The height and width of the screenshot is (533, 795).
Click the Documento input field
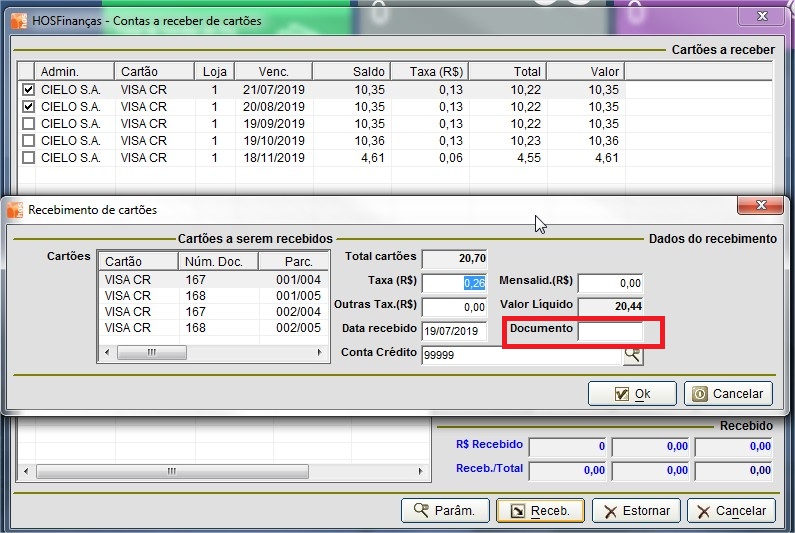click(x=610, y=331)
